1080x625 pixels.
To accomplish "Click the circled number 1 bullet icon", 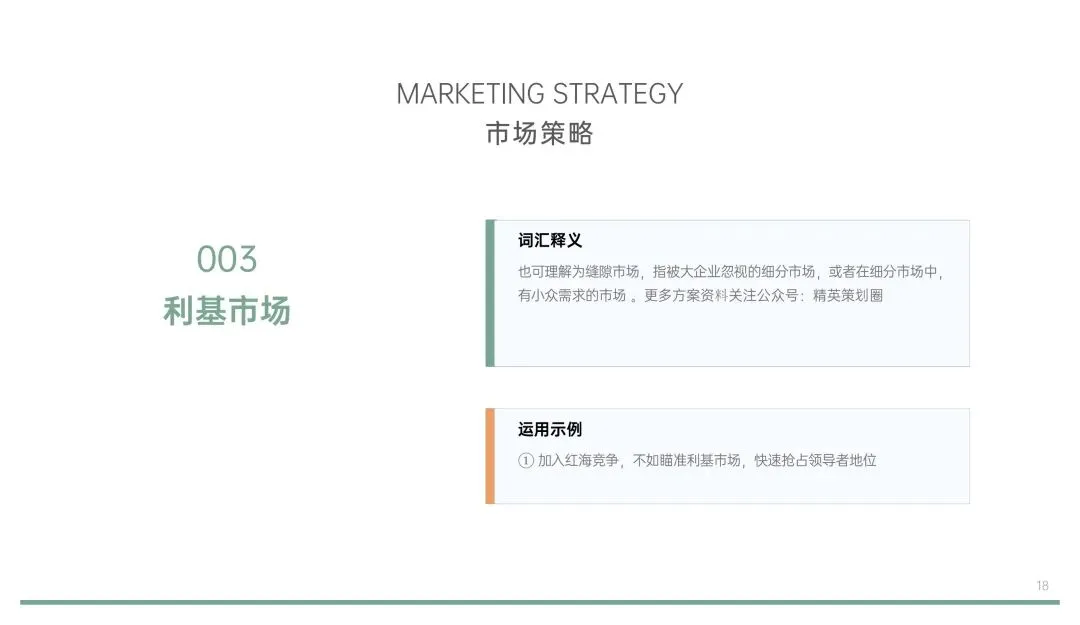I will [526, 460].
